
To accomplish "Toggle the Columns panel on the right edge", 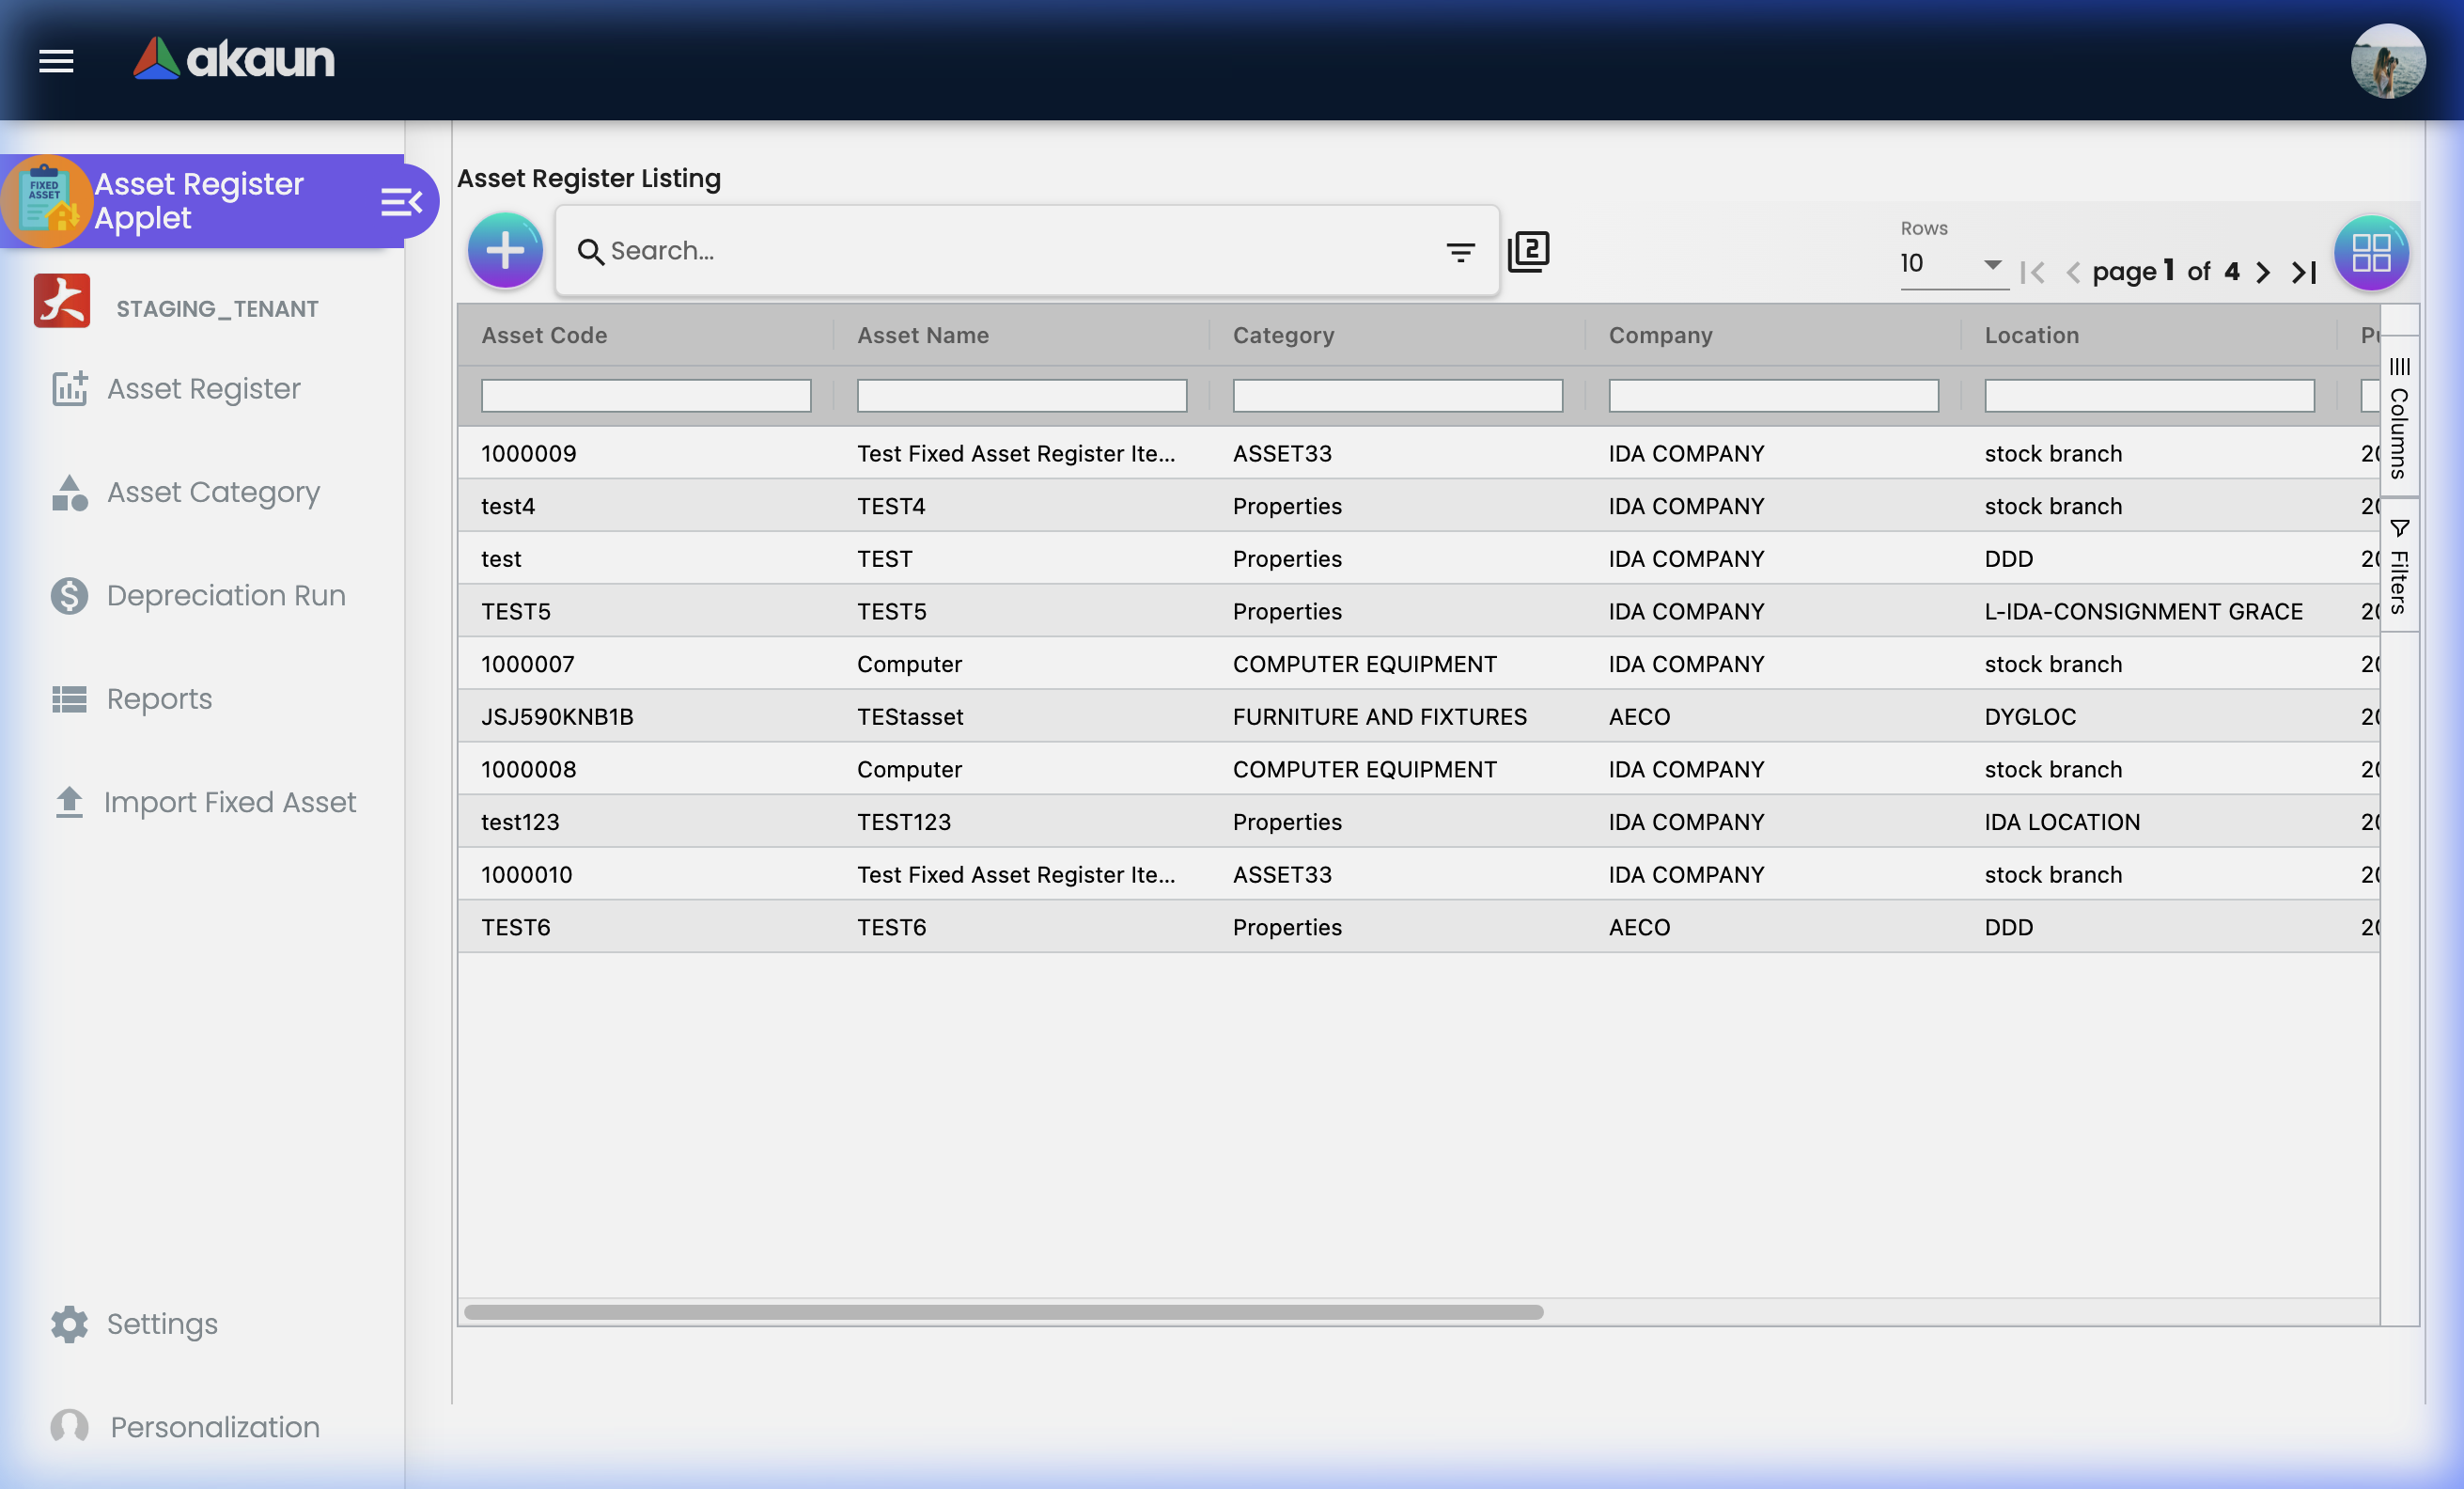I will point(2398,420).
